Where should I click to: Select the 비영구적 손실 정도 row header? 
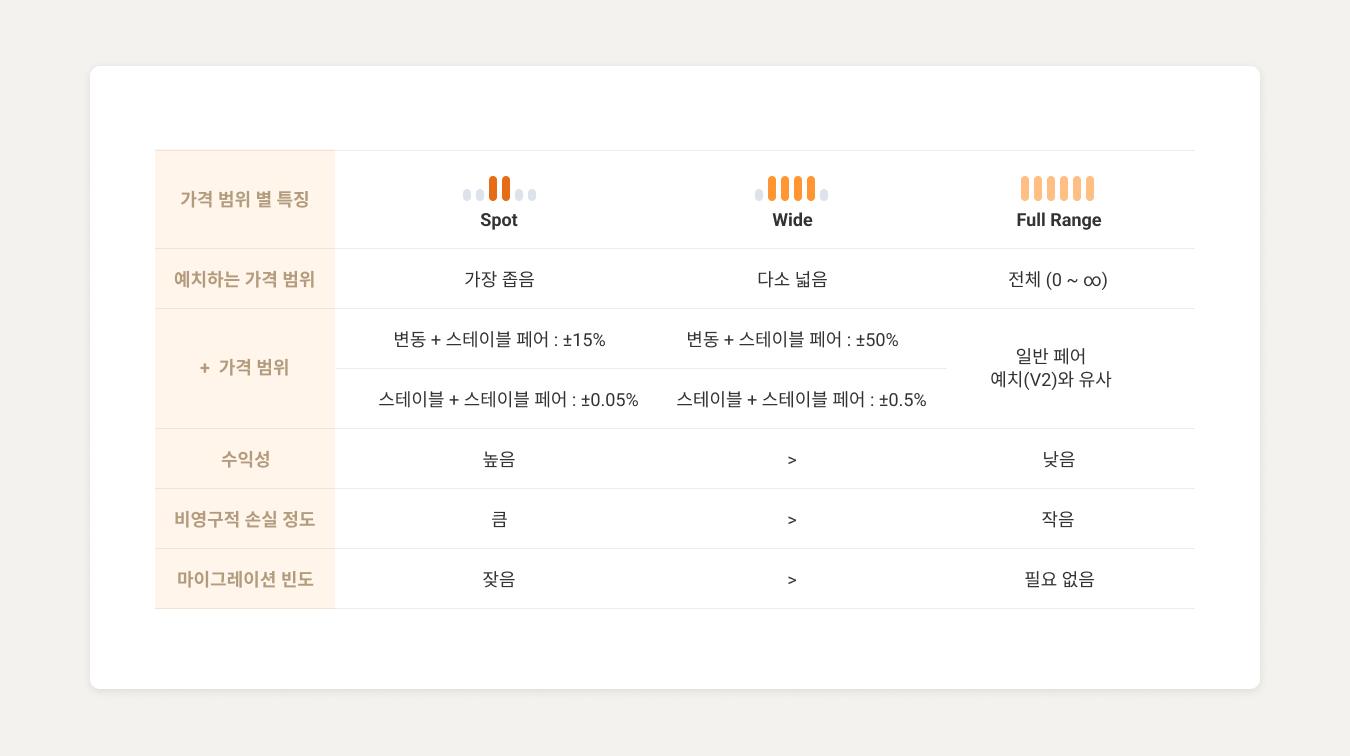[x=245, y=519]
